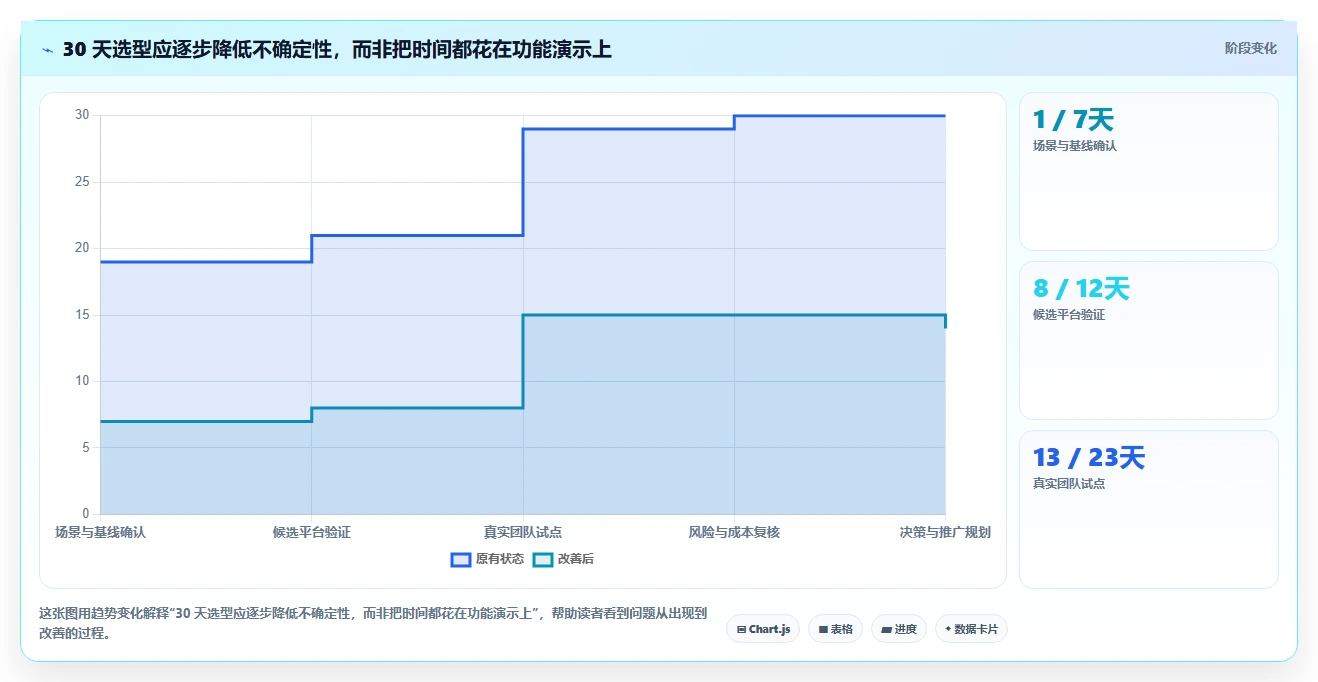Viewport: 1318px width, 682px height.
Task: Click the 原有状态 legend color box
Action: point(460,560)
